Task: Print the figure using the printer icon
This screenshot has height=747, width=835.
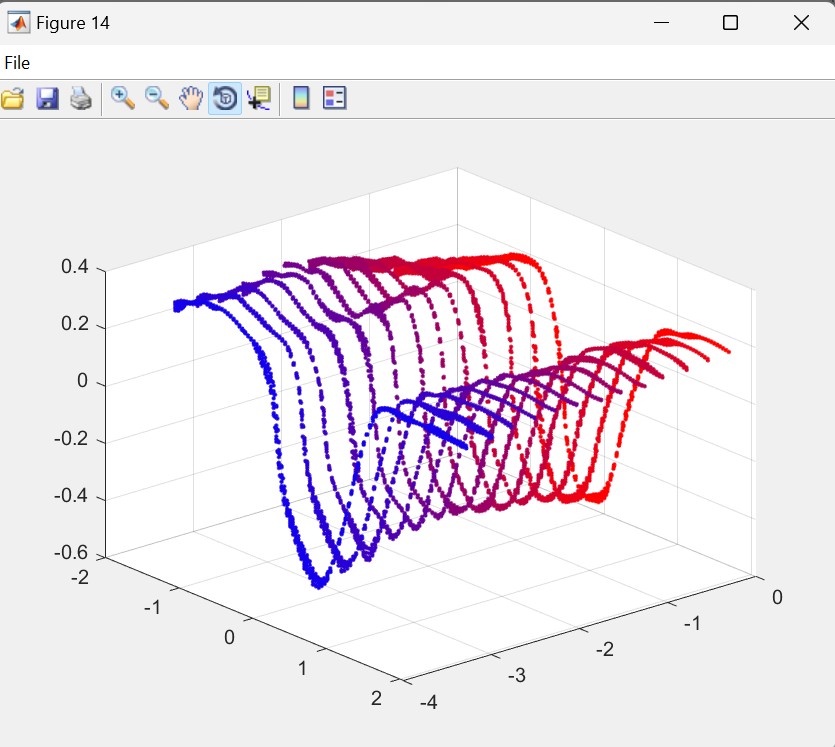Action: click(x=81, y=98)
